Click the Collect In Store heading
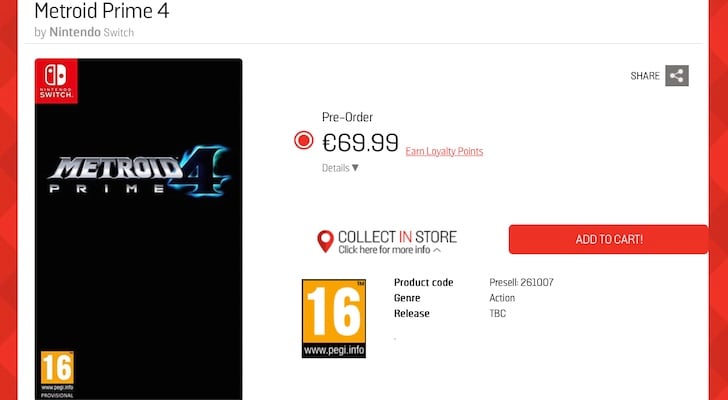 [397, 237]
